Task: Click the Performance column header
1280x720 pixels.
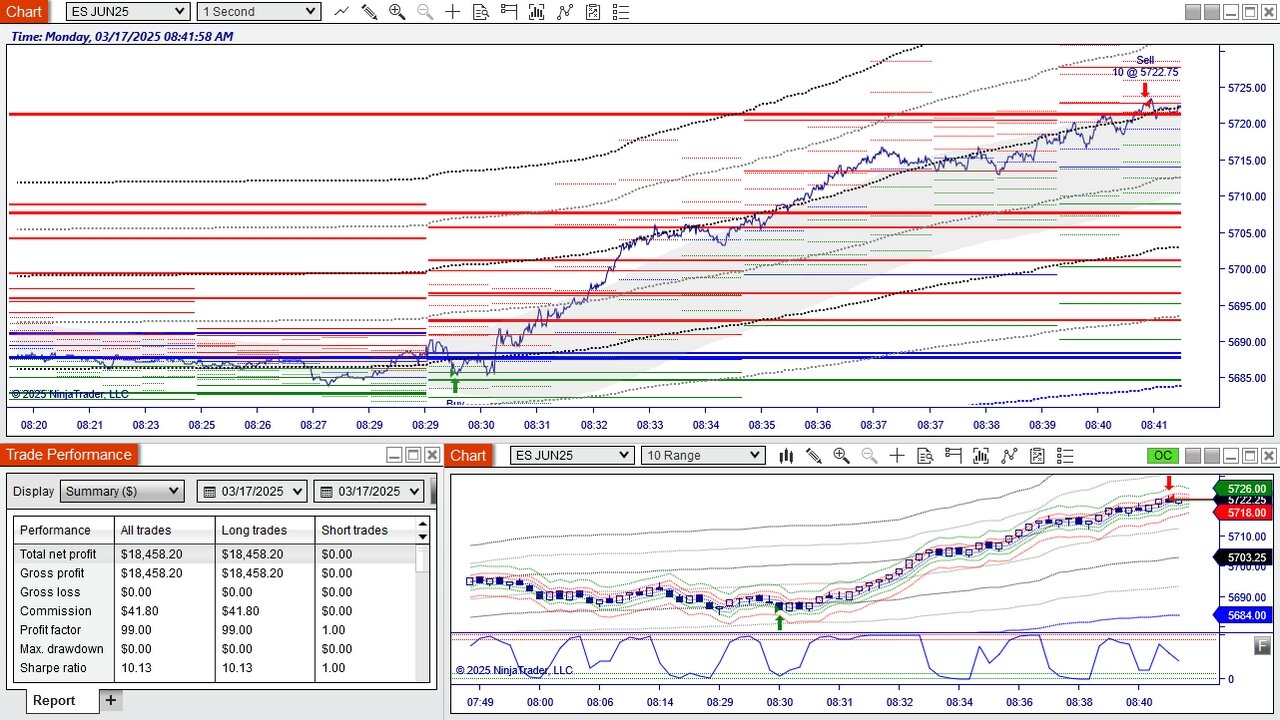Action: [64, 530]
